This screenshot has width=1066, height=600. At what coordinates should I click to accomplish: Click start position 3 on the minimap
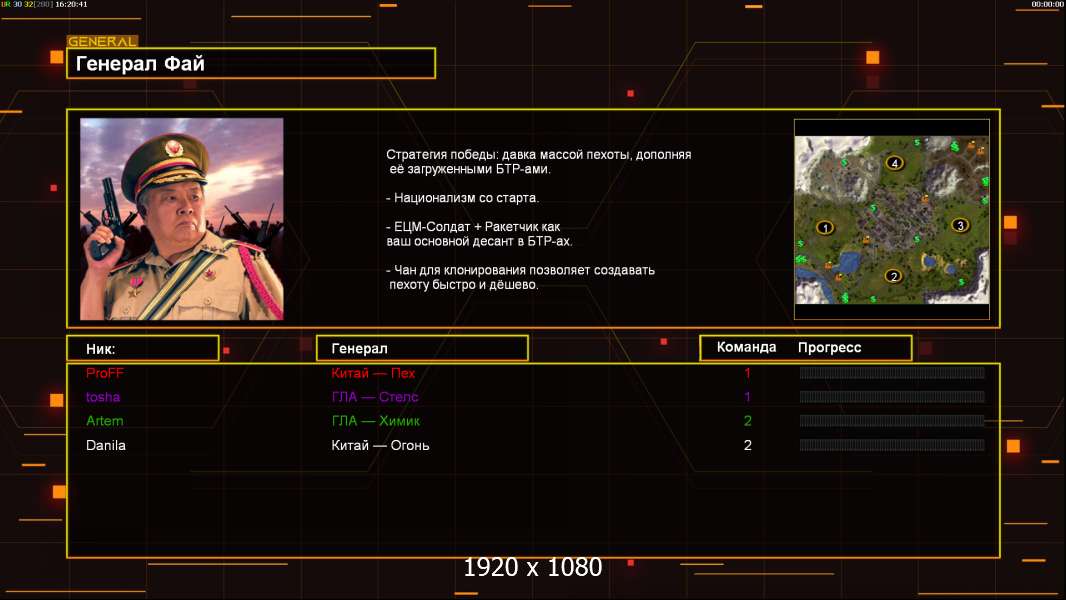coord(959,225)
